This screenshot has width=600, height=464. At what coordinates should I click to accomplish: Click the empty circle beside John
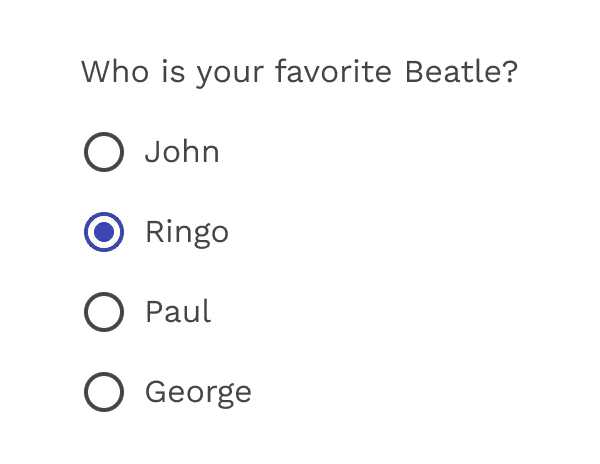click(104, 153)
